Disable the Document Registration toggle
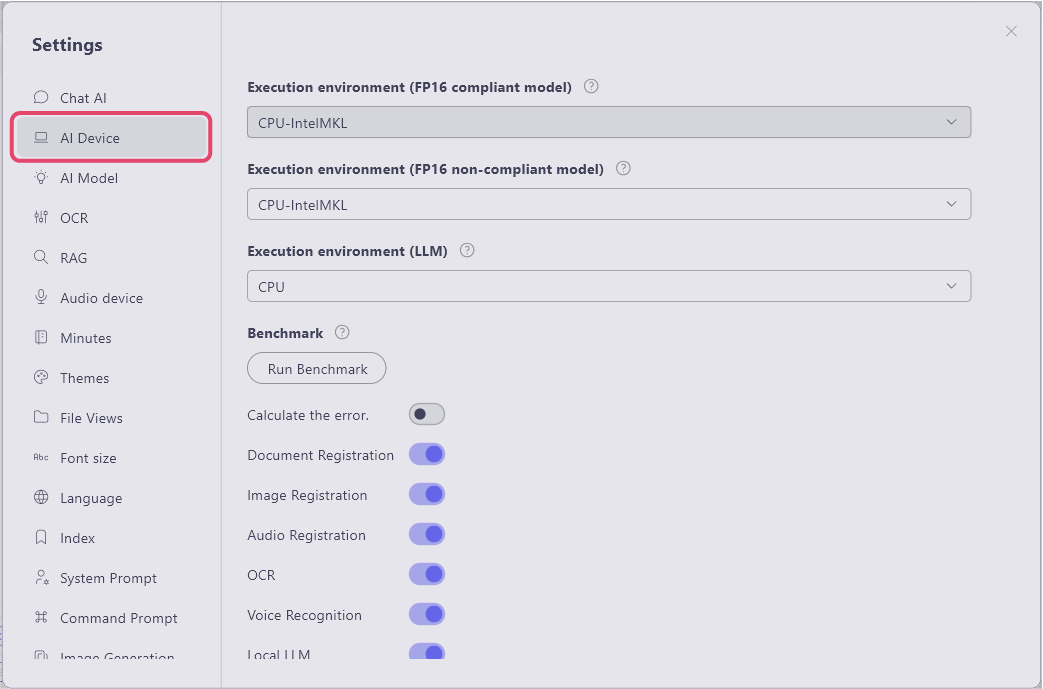 [427, 455]
